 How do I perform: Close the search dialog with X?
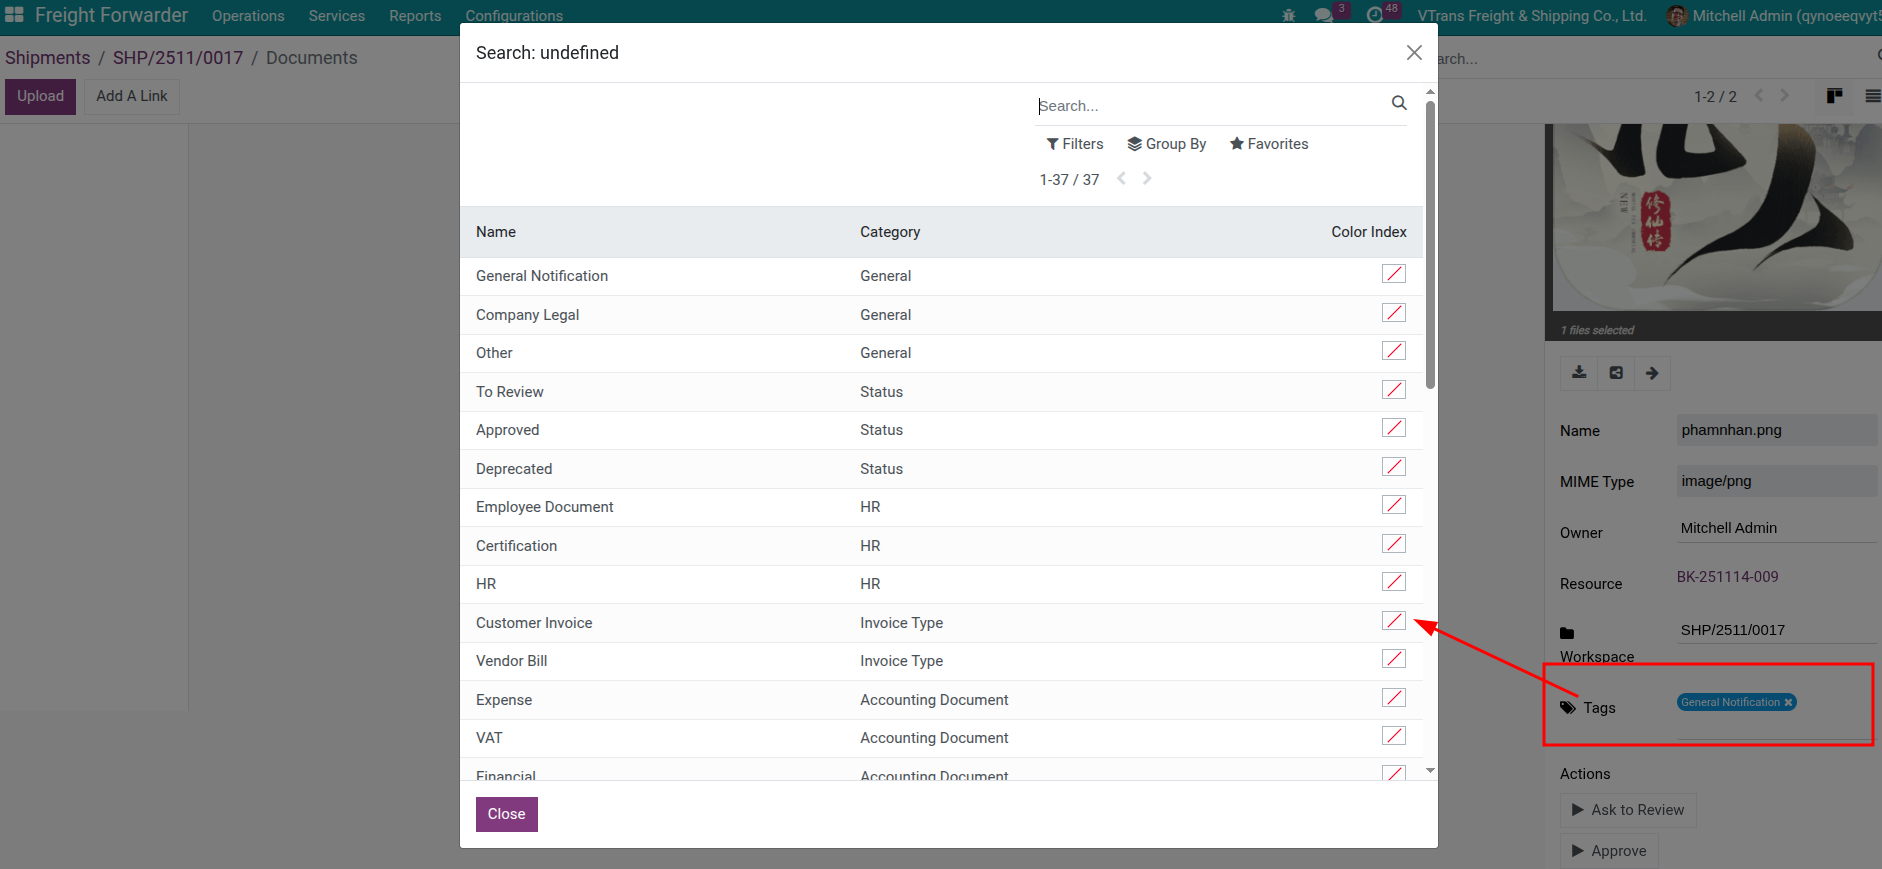pyautogui.click(x=1413, y=53)
